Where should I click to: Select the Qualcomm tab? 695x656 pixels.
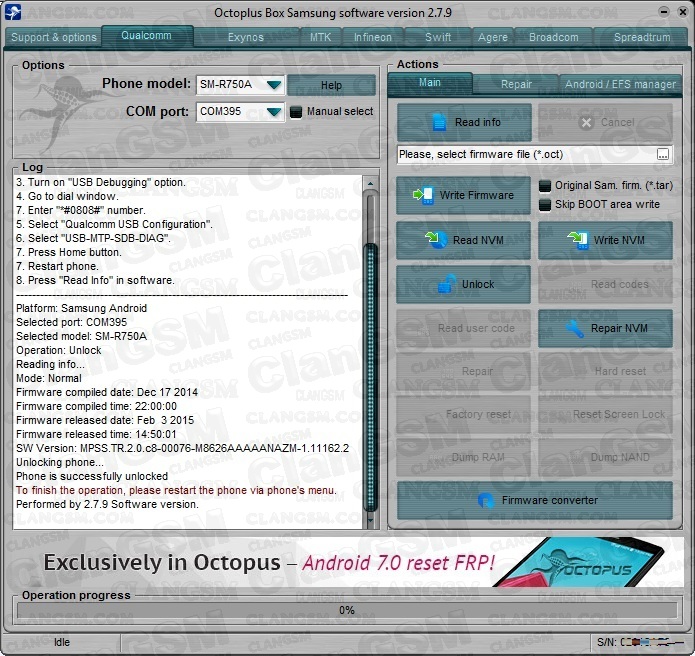[146, 35]
